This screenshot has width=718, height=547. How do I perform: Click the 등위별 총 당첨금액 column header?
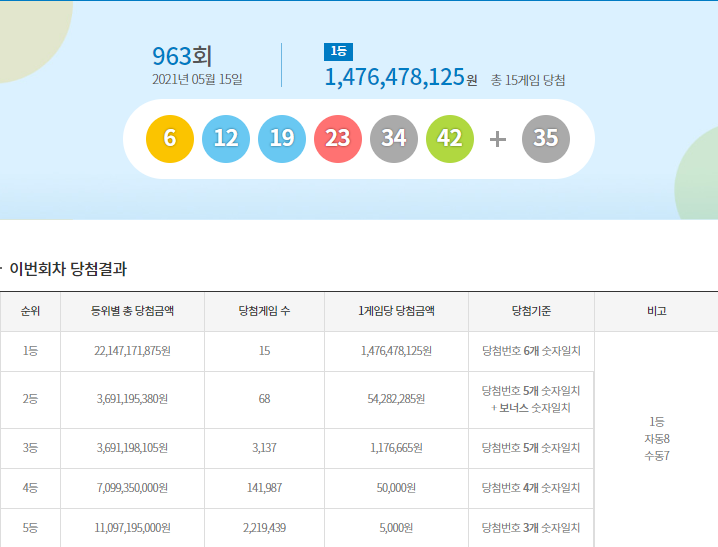point(132,311)
